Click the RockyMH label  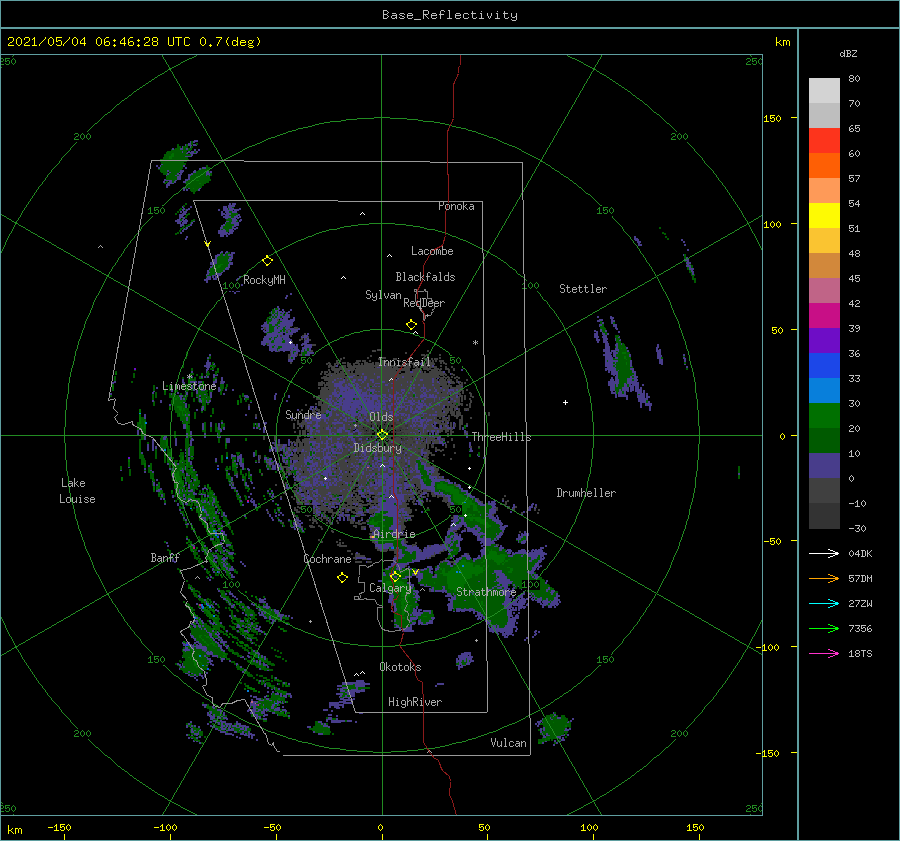tap(264, 280)
